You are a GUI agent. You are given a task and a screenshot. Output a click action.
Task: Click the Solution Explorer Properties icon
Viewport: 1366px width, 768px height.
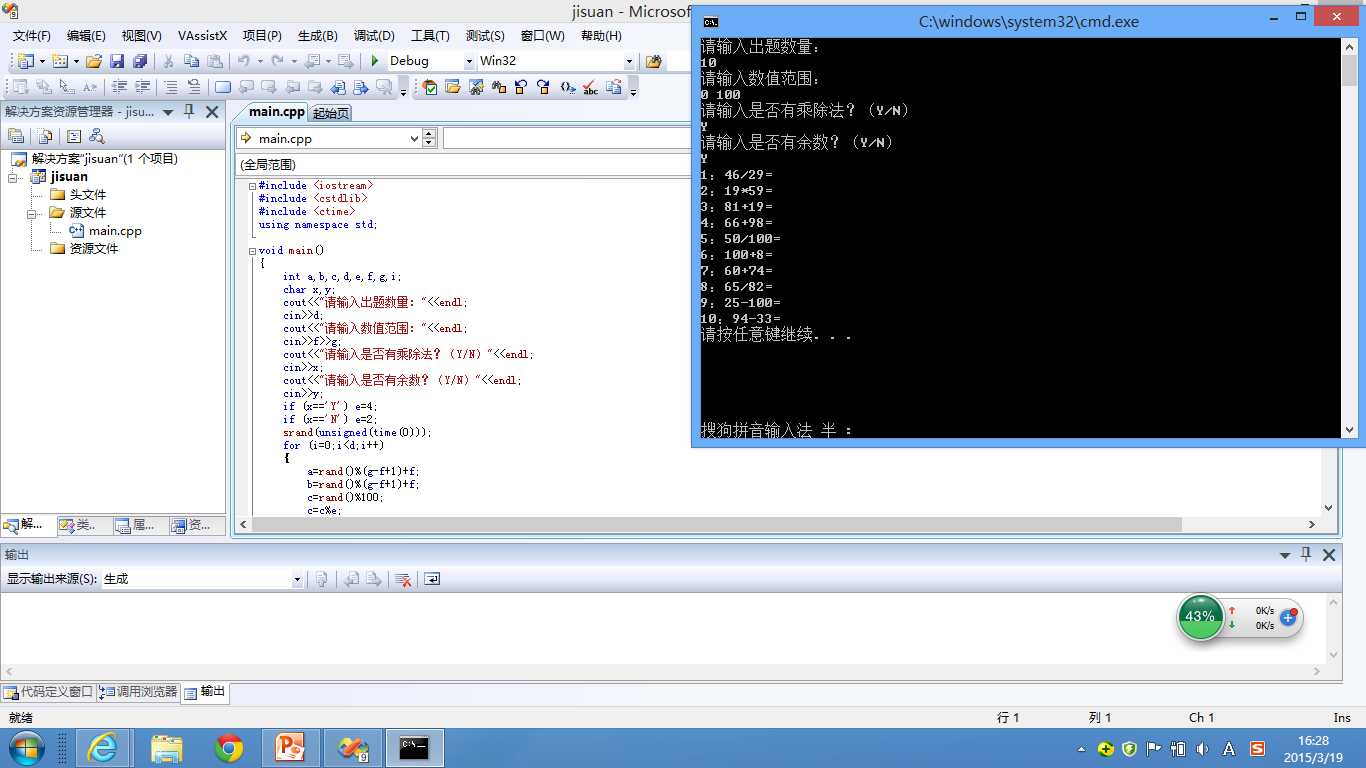point(16,136)
